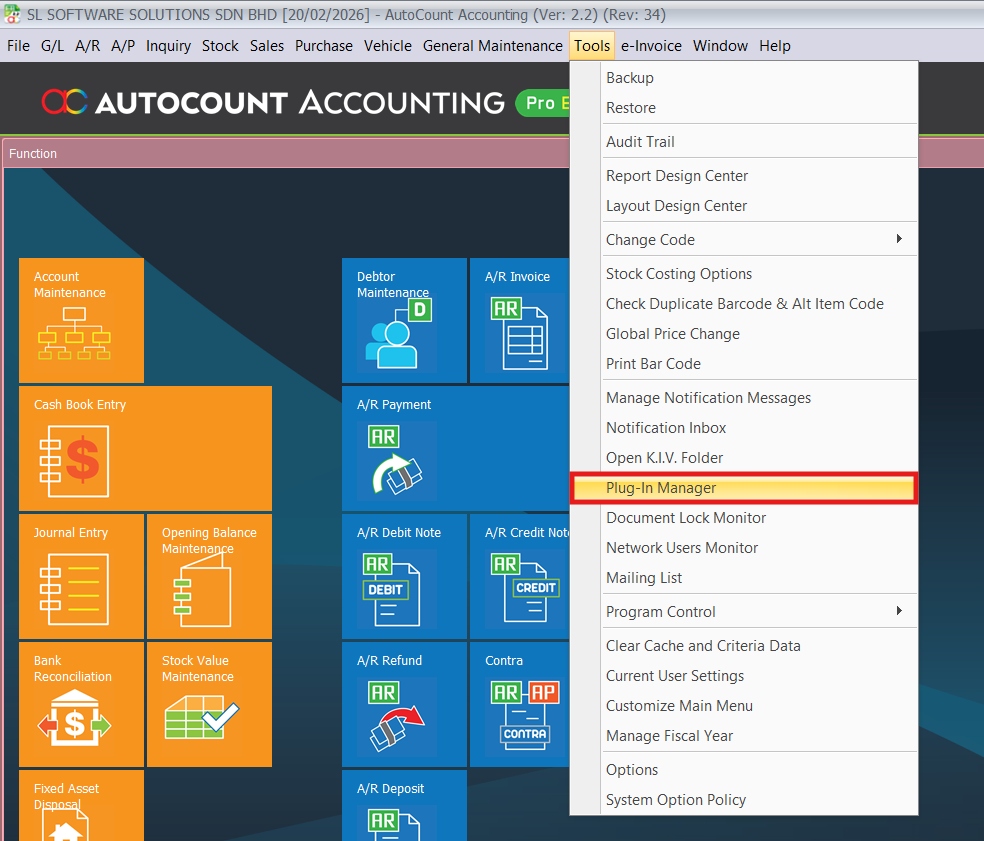Viewport: 984px width, 841px height.
Task: Open Stock Value Maintenance tile
Action: coord(209,704)
